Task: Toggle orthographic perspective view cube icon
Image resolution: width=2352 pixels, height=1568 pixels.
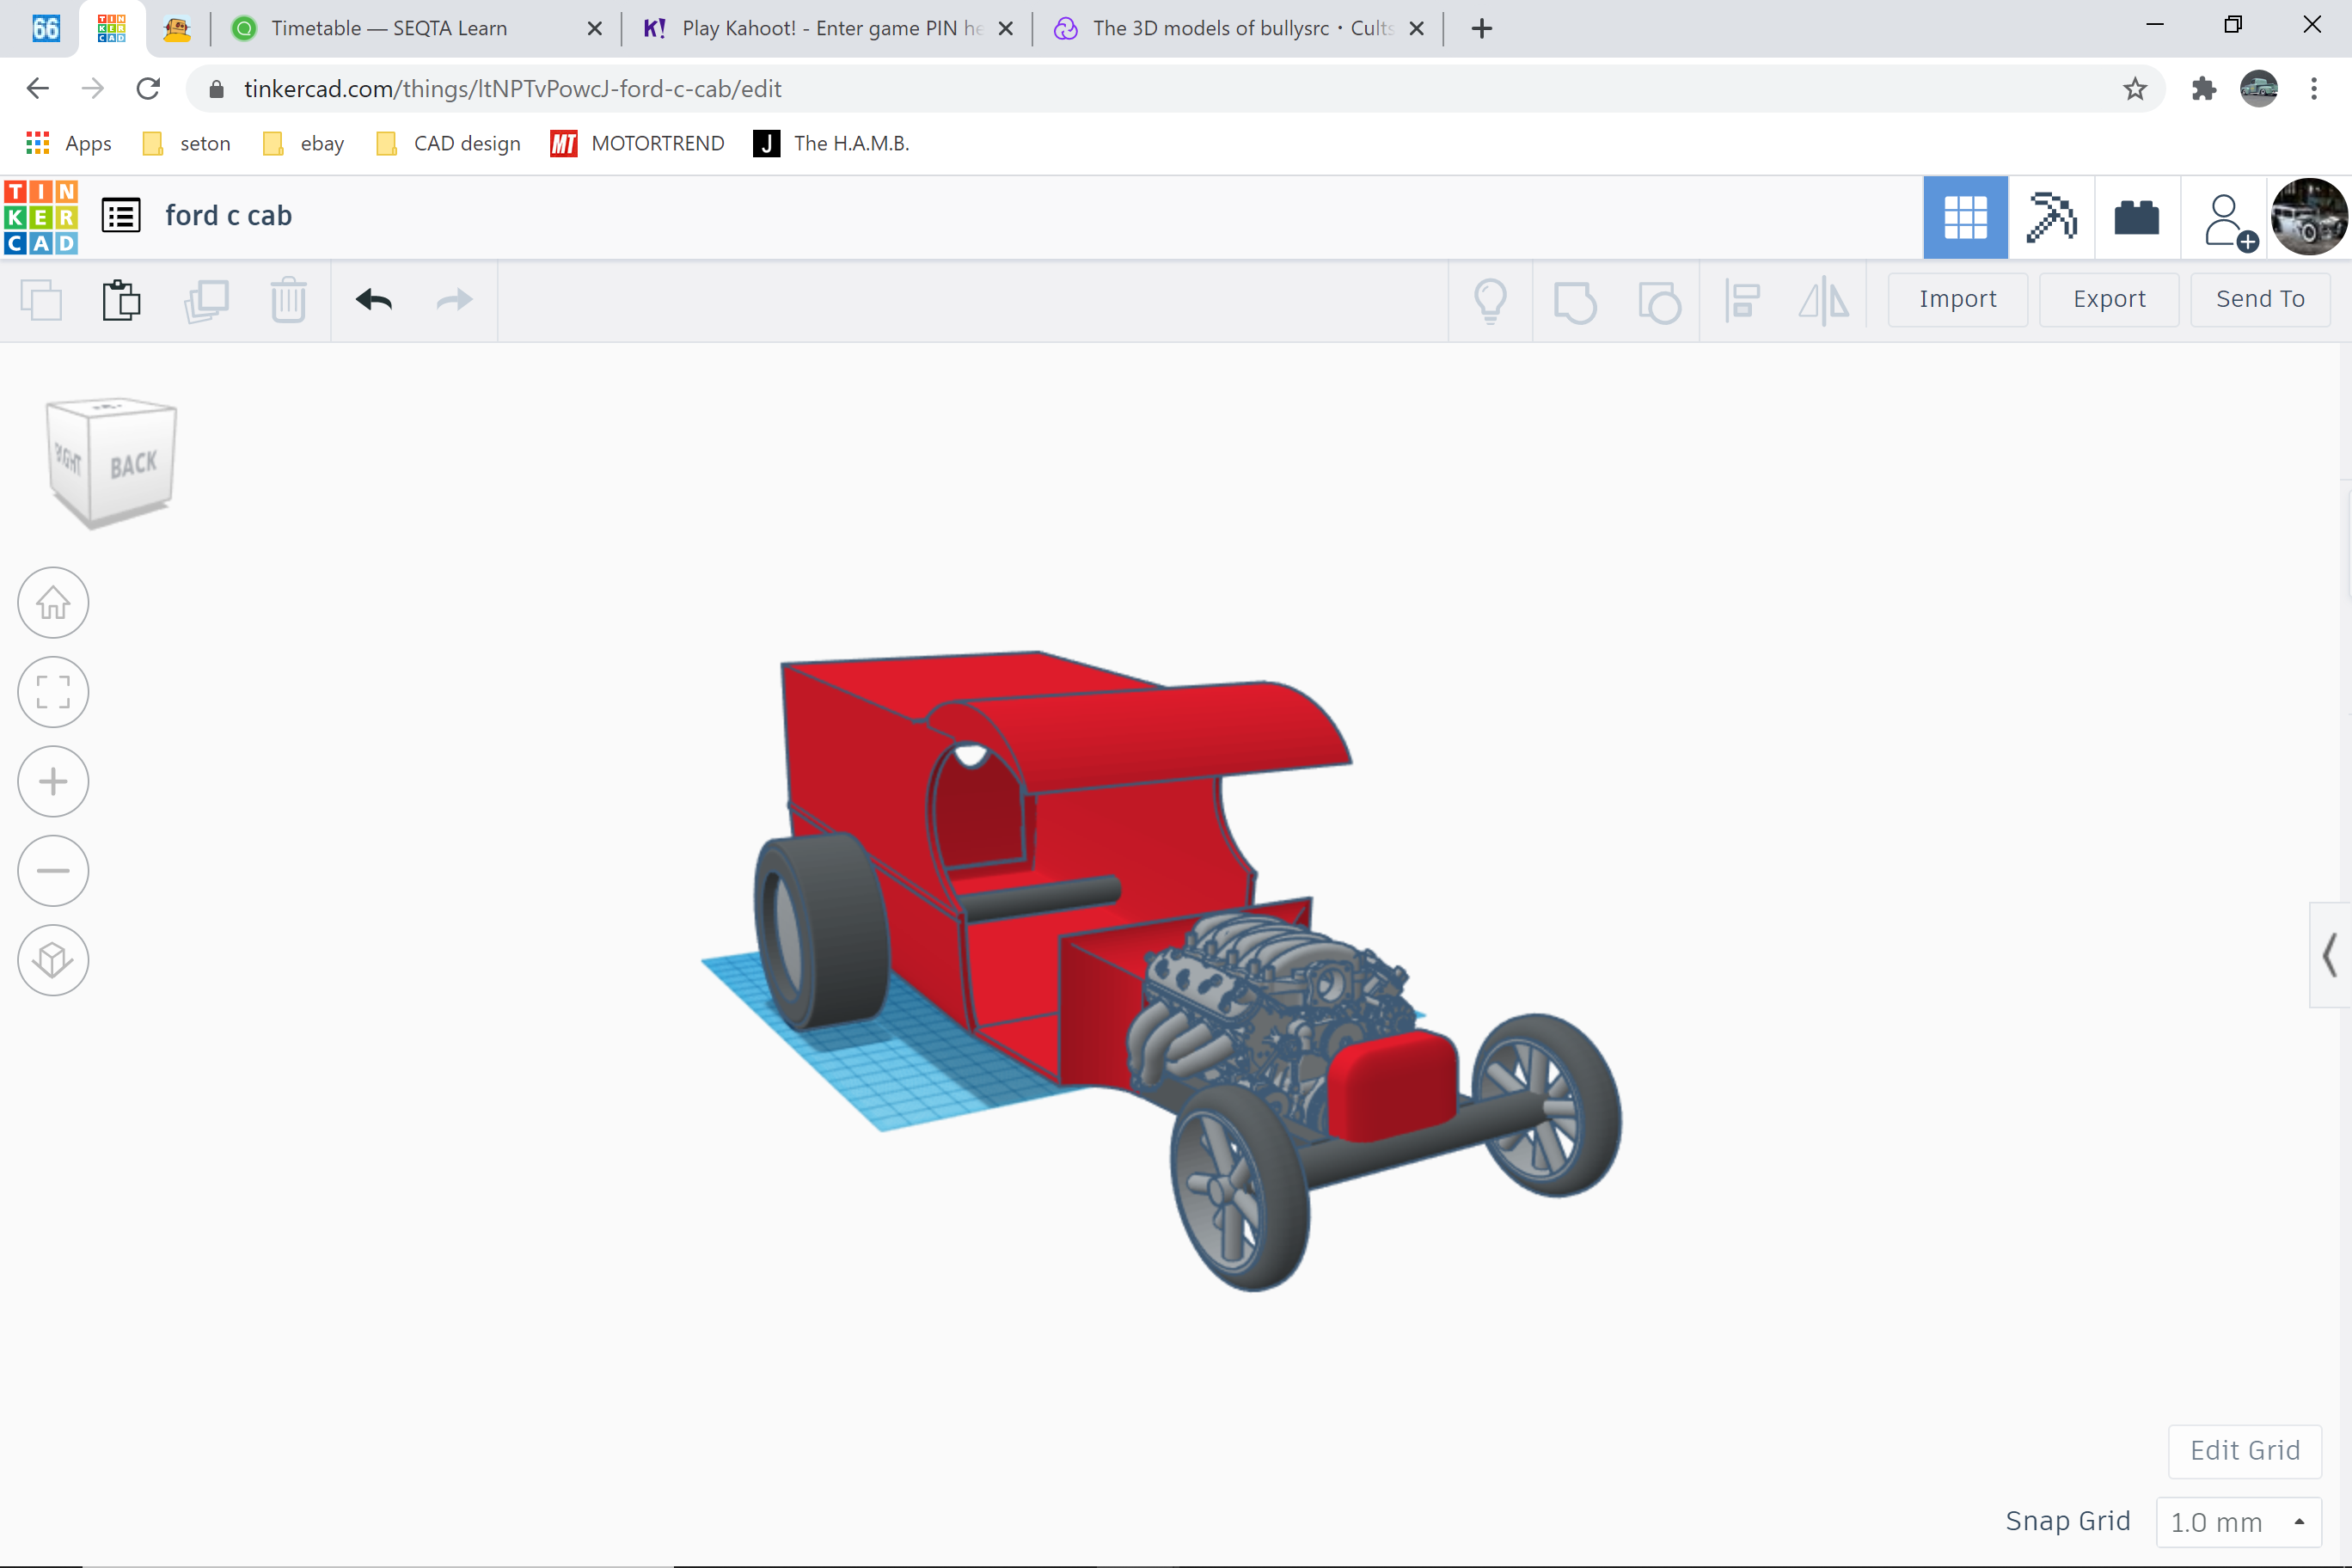Action: 53,960
